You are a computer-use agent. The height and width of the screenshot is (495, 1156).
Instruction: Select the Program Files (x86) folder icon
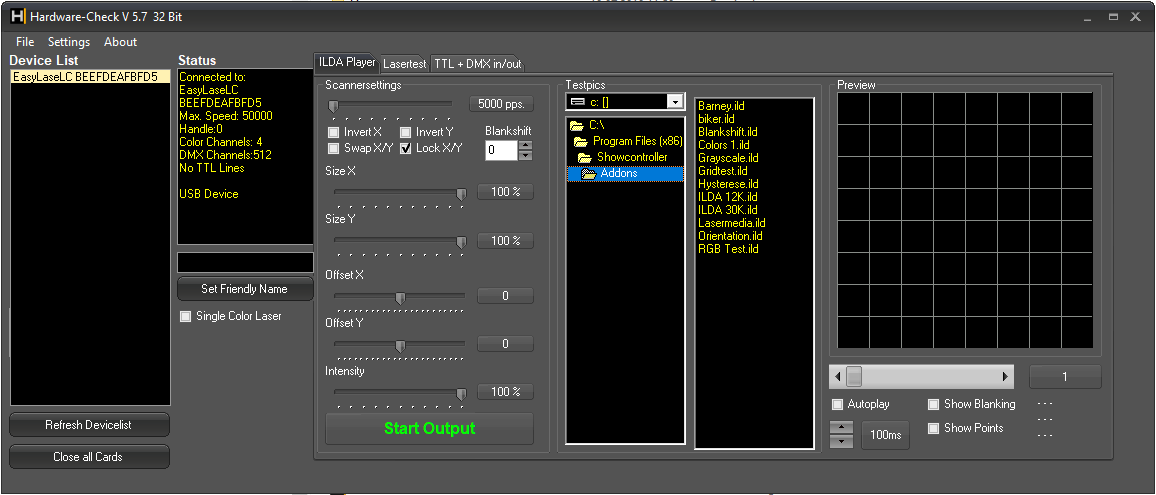coord(581,141)
